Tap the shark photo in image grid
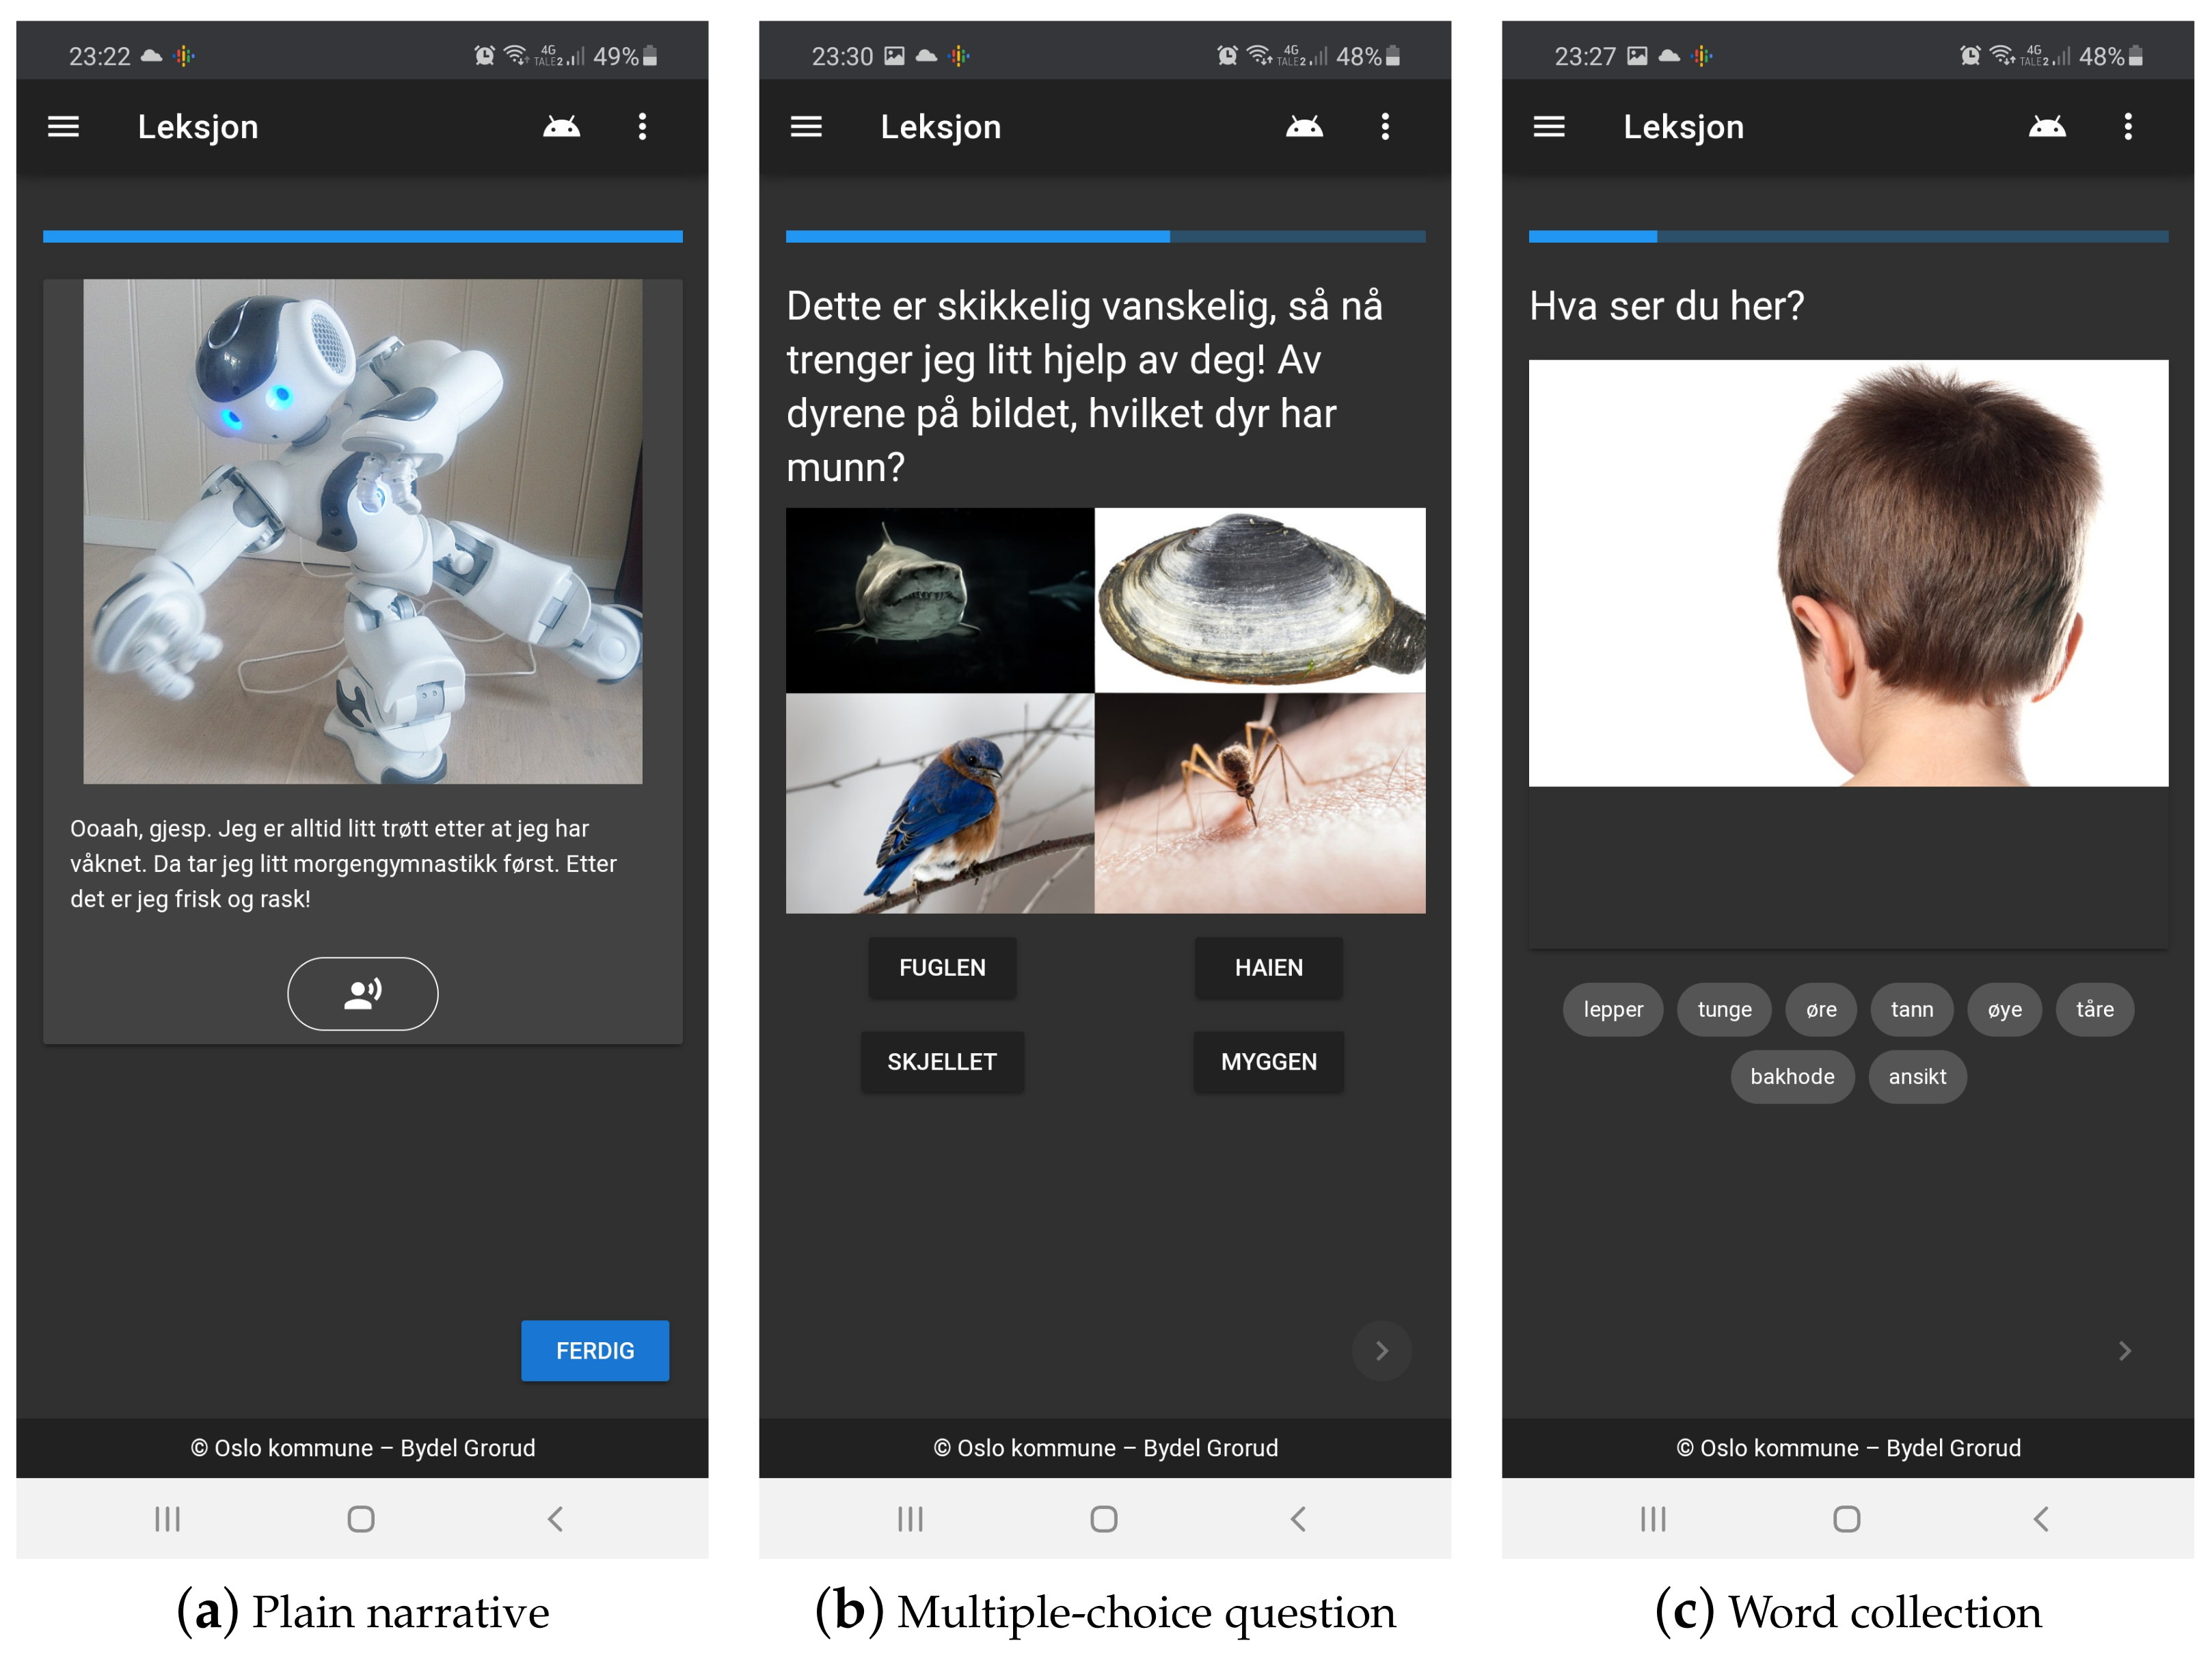 (939, 600)
